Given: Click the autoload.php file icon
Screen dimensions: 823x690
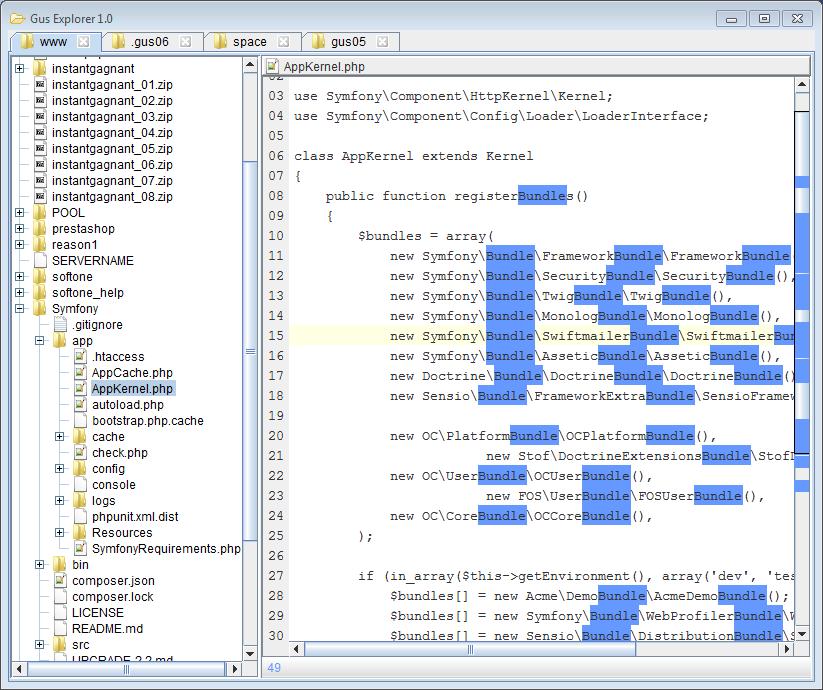Looking at the screenshot, I should (80, 405).
